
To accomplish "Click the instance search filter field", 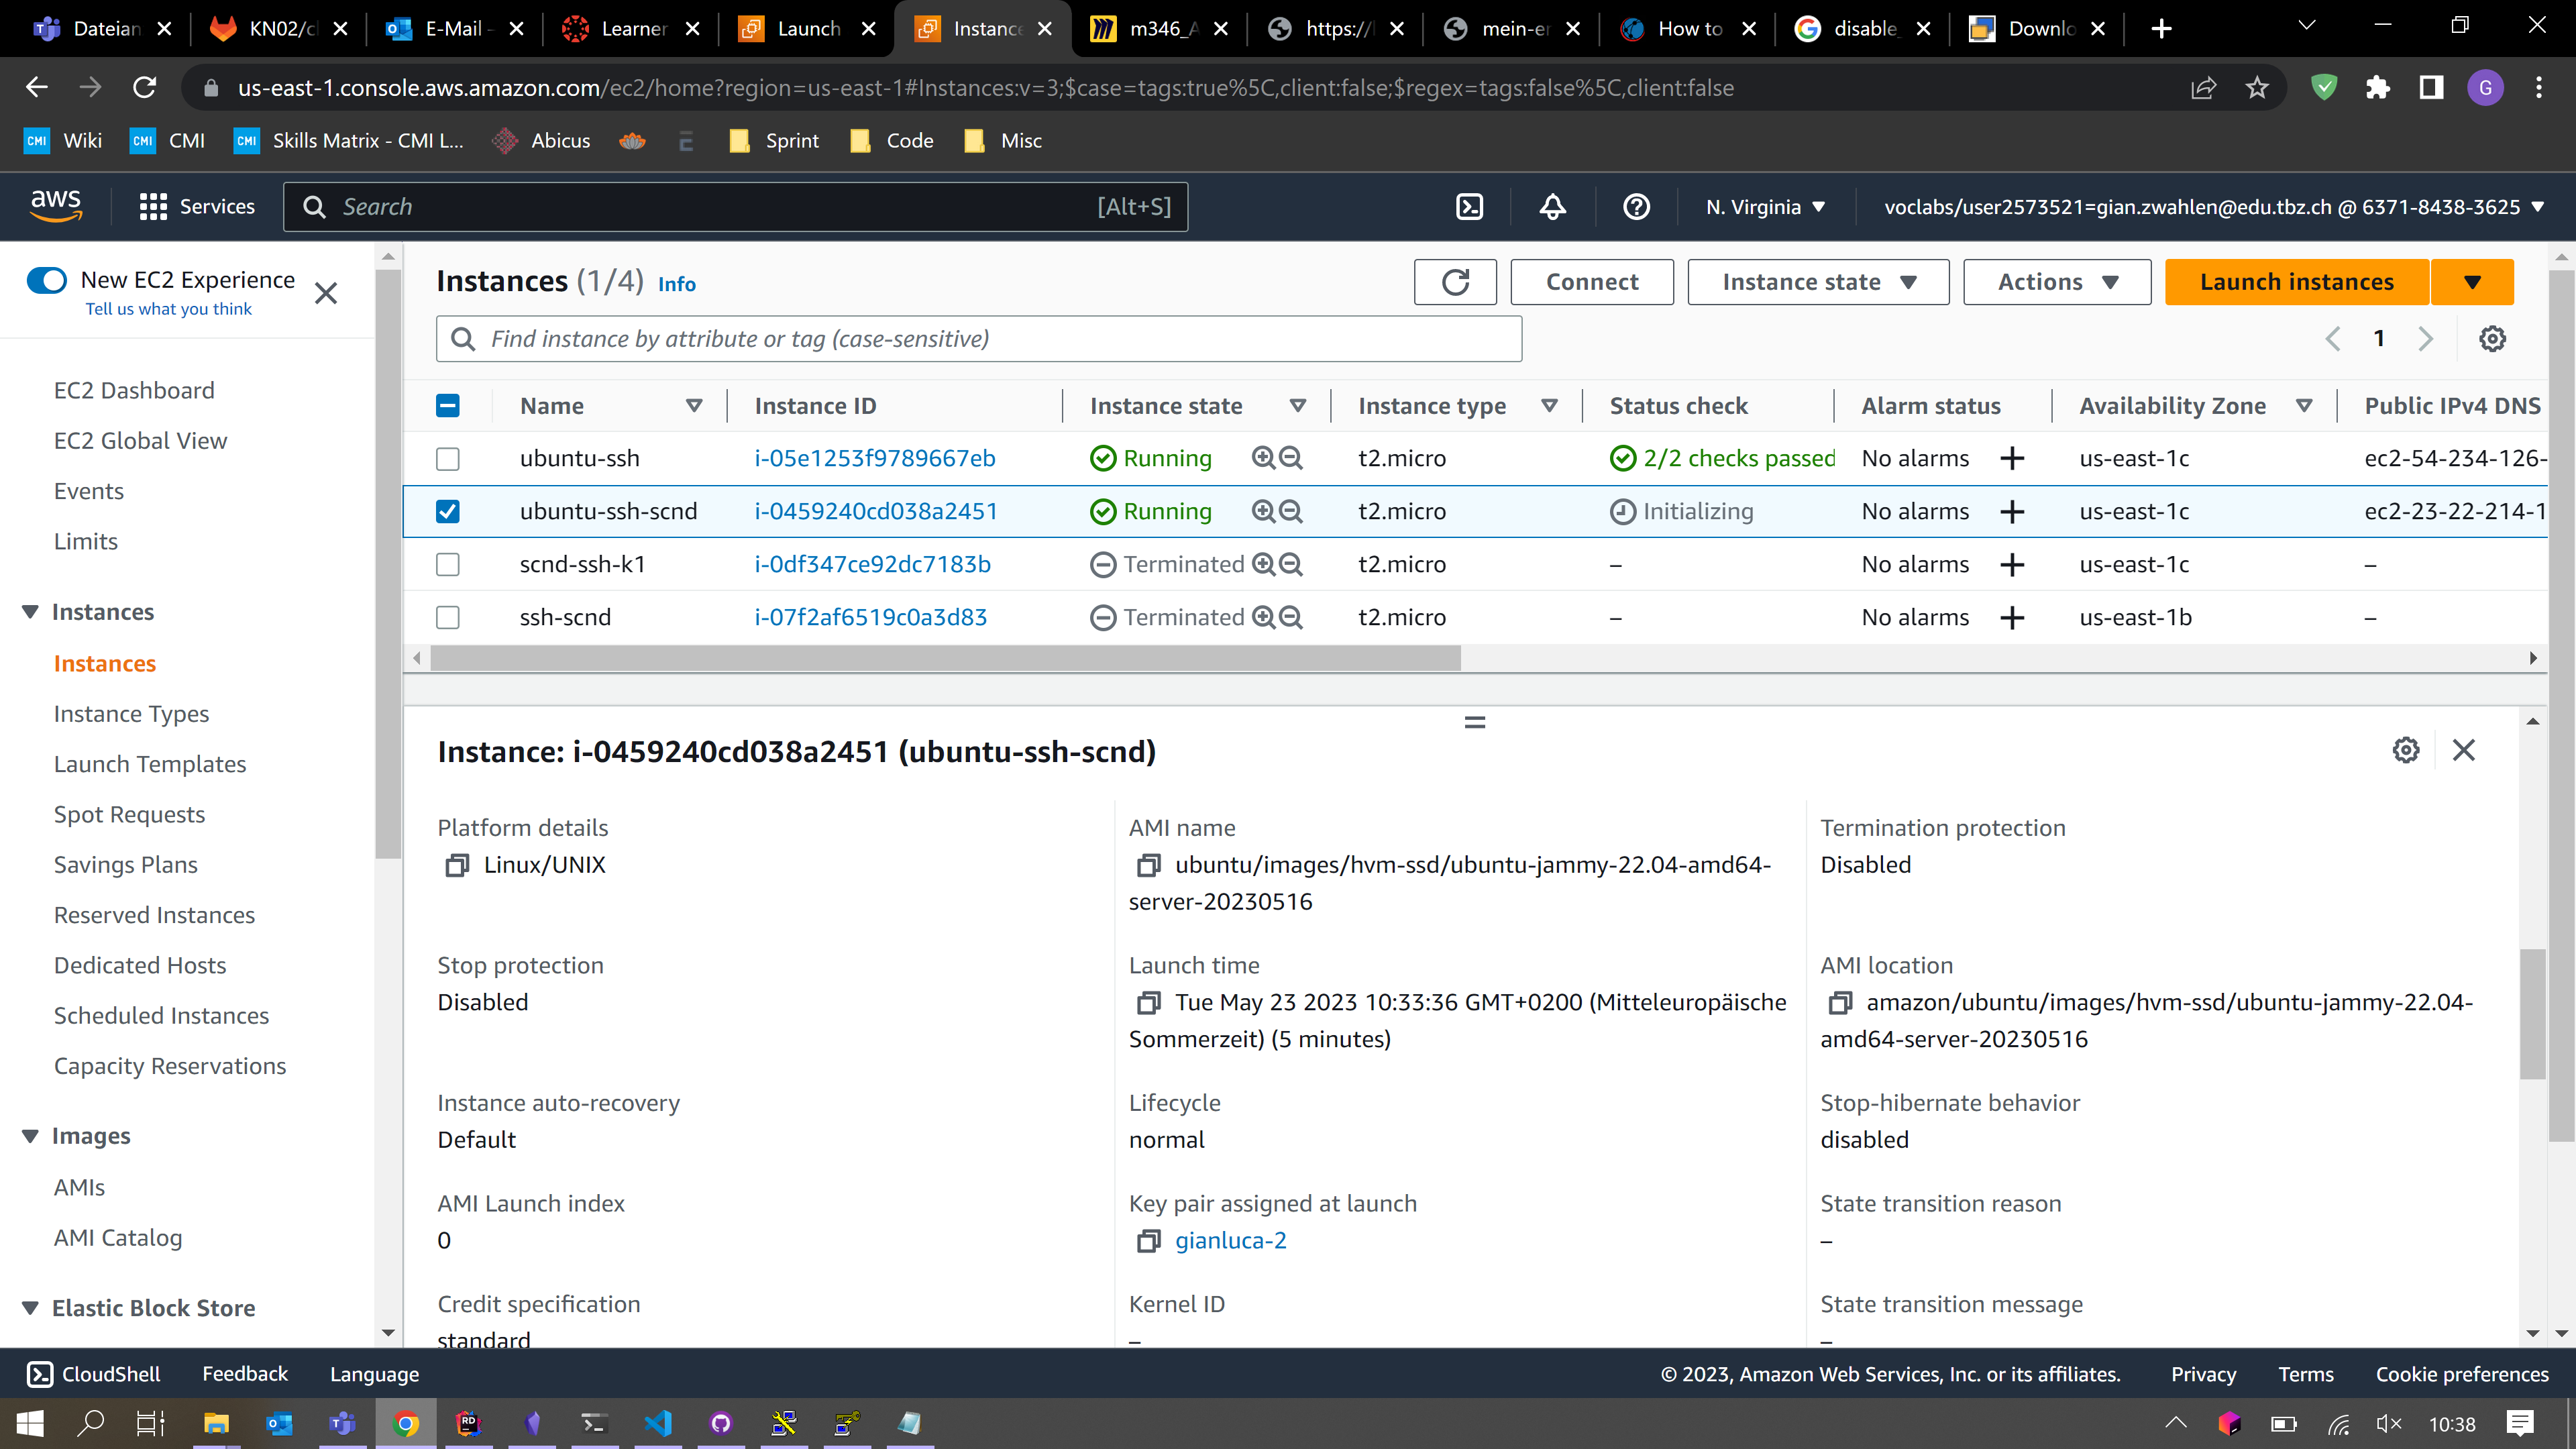I will pos(978,339).
